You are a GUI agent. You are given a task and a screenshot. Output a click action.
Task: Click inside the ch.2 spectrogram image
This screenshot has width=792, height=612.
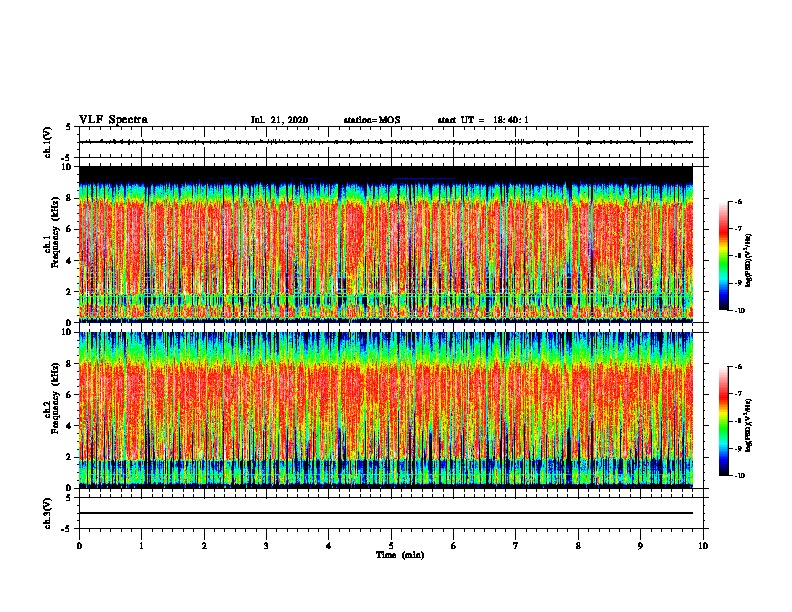tap(386, 410)
